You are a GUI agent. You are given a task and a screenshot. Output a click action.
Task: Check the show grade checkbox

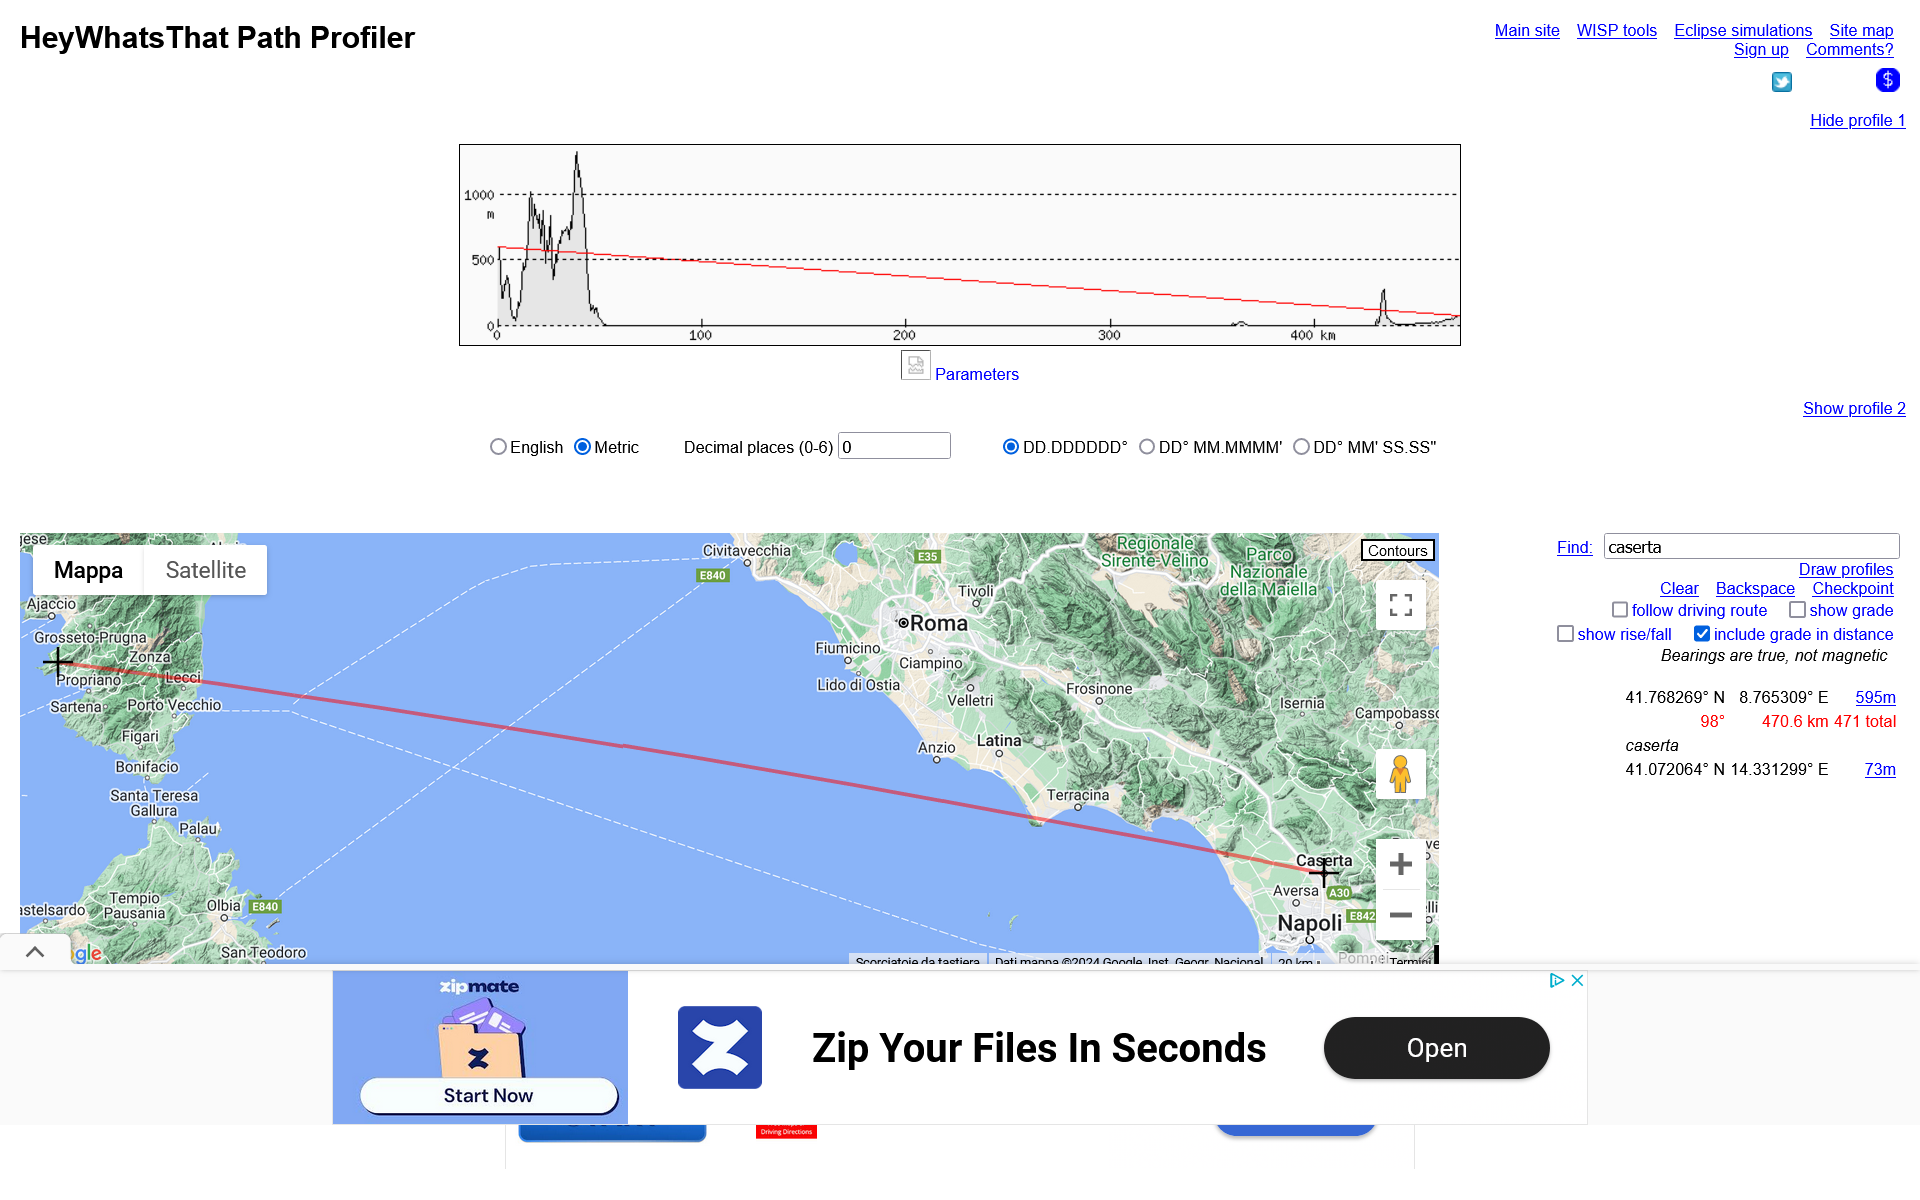coord(1797,610)
